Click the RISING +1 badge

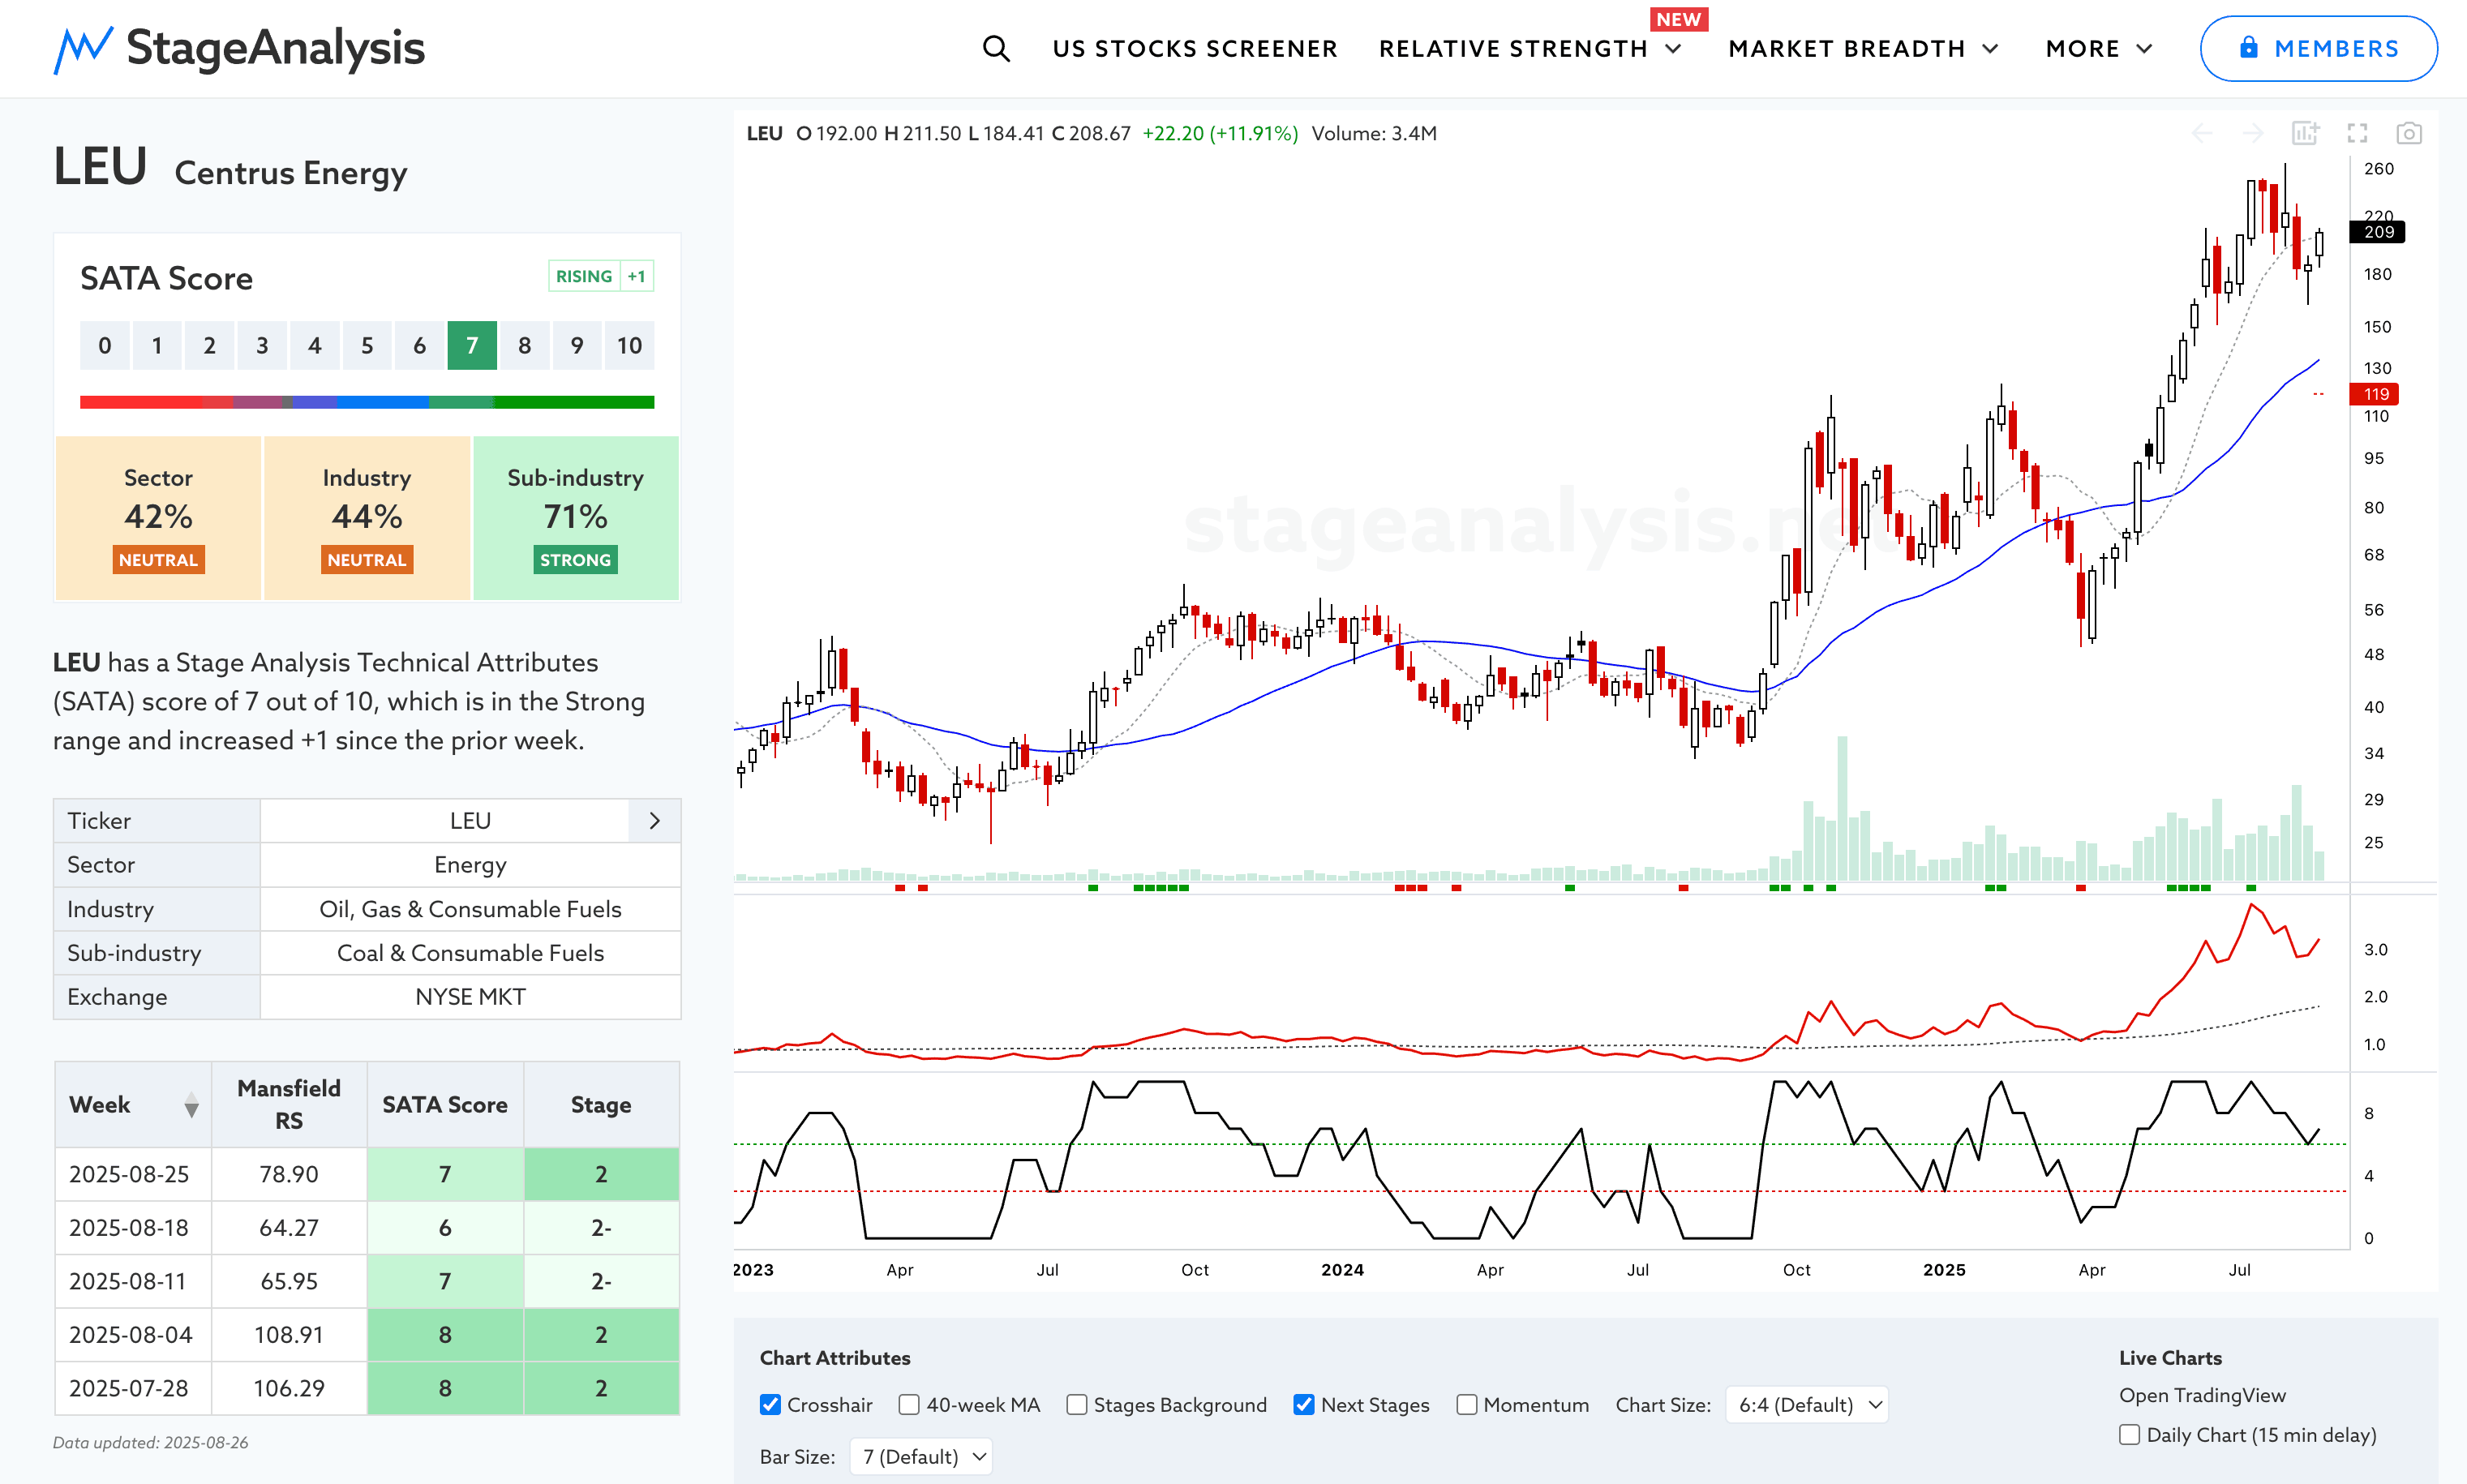click(x=601, y=276)
